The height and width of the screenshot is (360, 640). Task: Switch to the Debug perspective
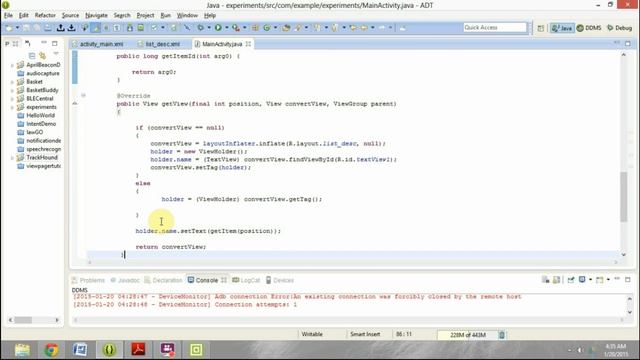point(620,28)
